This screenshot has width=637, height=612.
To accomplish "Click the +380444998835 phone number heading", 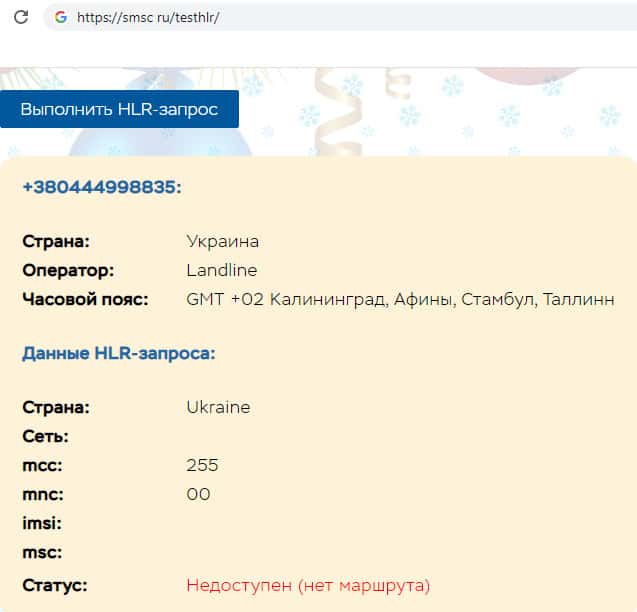I will 102,187.
